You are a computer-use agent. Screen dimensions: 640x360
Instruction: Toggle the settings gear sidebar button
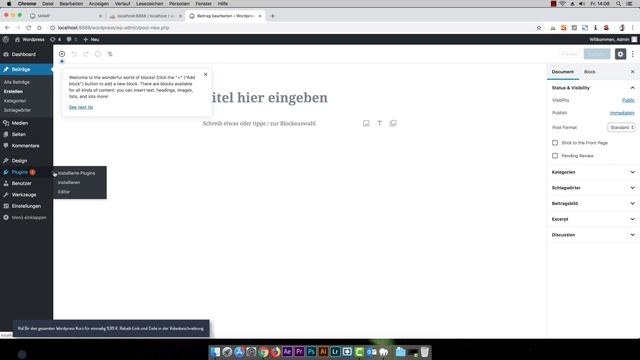coord(620,54)
